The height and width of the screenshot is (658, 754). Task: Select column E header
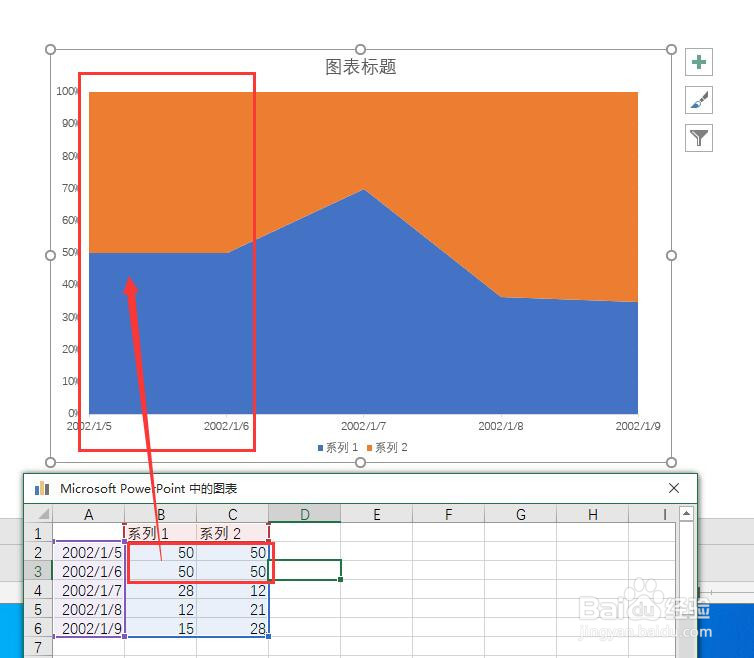coord(377,514)
